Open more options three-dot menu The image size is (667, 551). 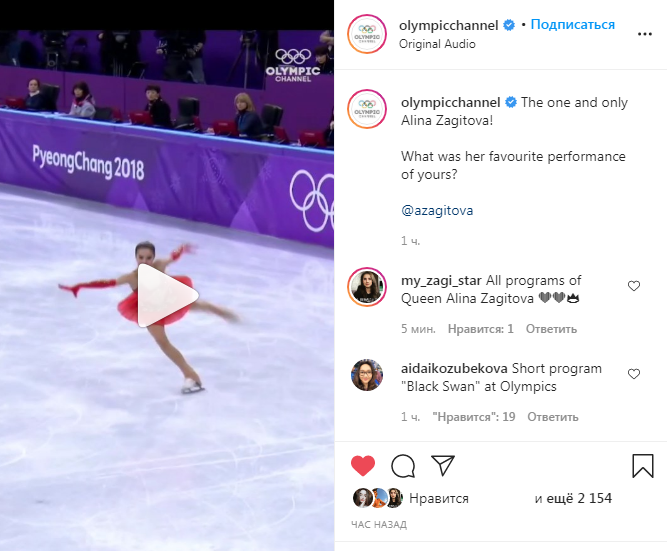[644, 34]
